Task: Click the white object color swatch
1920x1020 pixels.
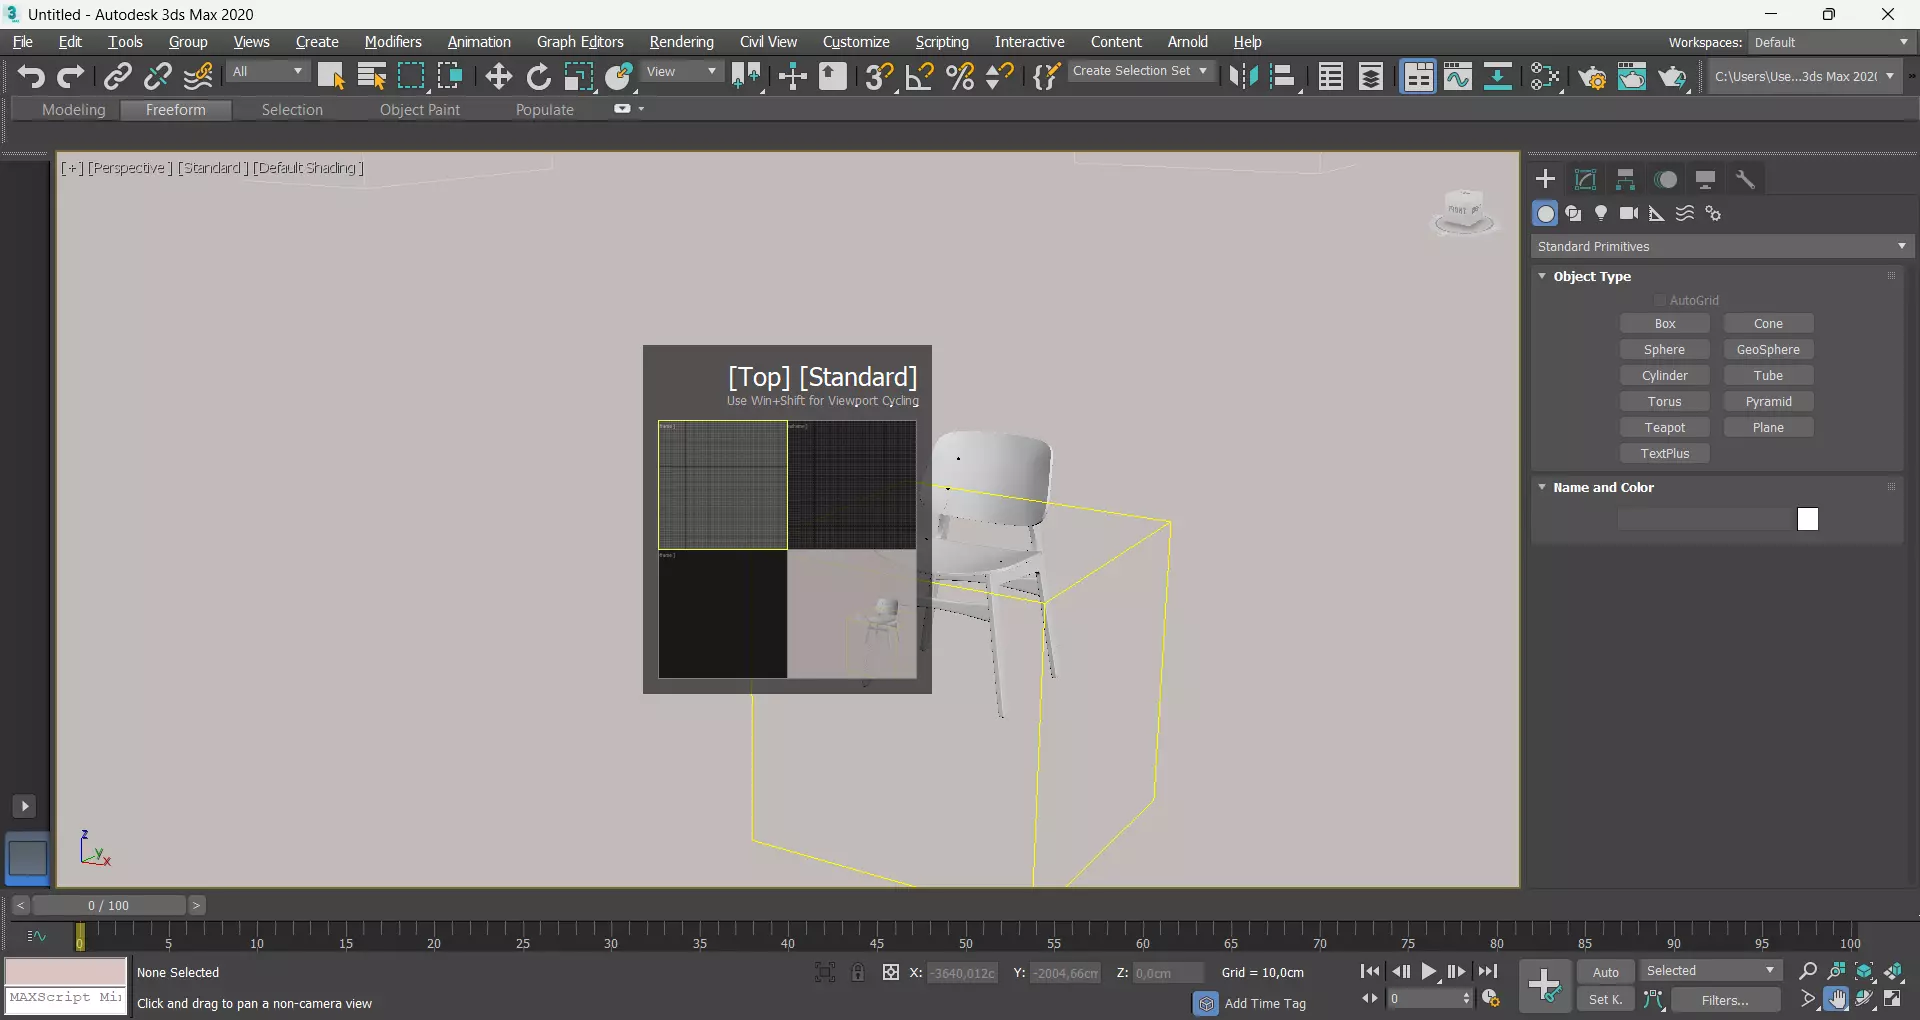Action: tap(1807, 519)
